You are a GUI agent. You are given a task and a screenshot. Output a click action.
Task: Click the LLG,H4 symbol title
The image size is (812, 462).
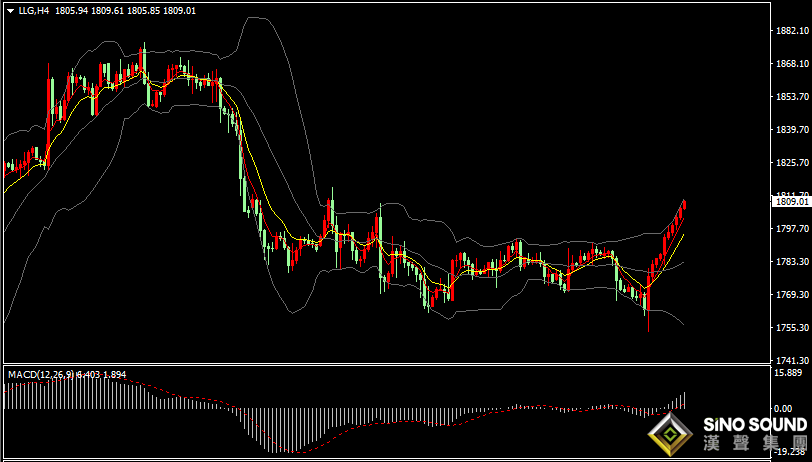31,11
